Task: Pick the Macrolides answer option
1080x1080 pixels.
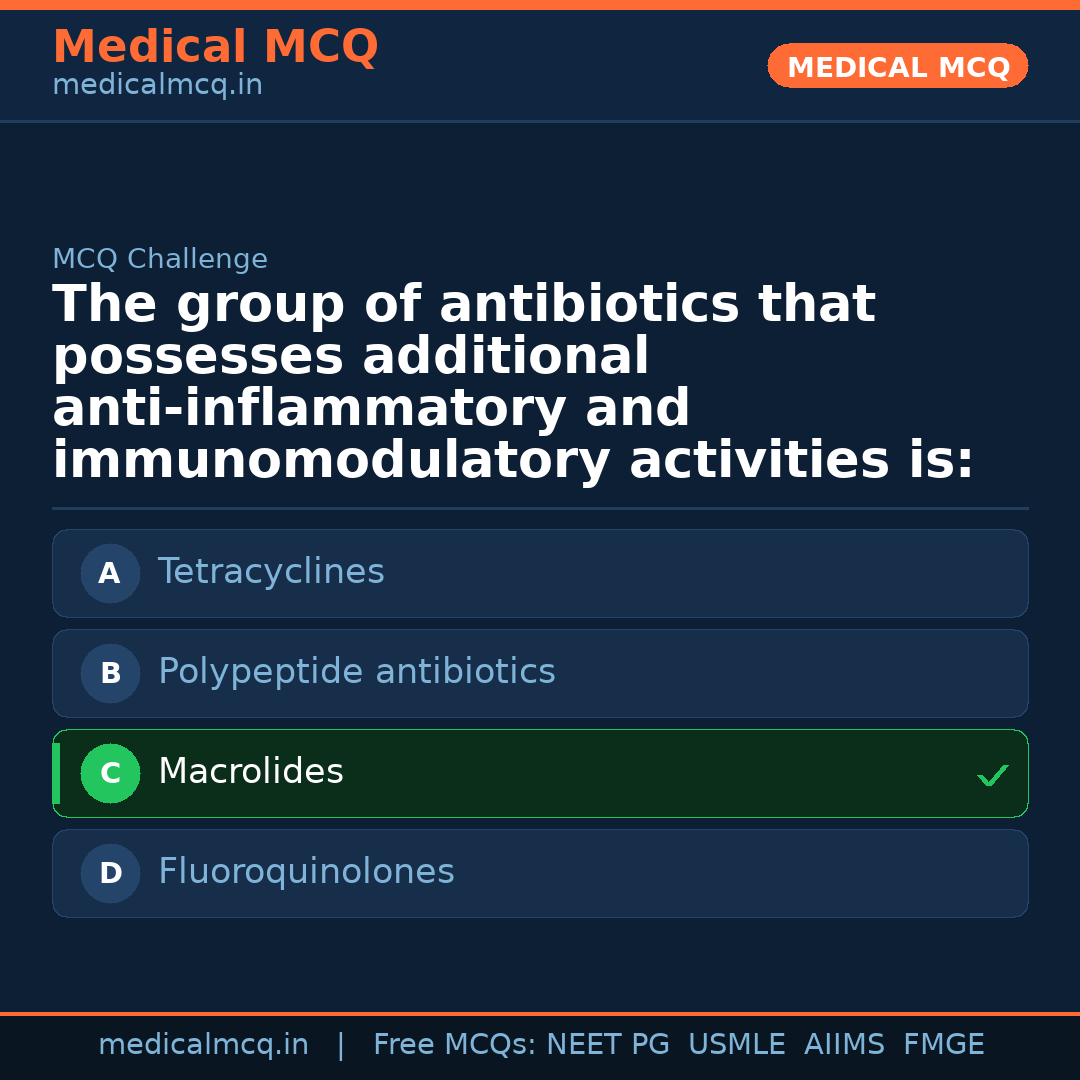Action: (x=251, y=772)
